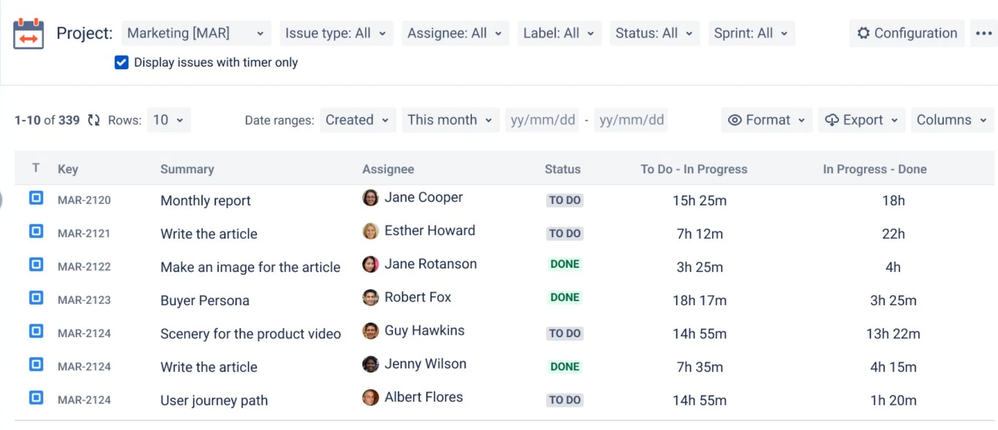Uncheck Display issues with timer only
This screenshot has width=998, height=430.
[x=122, y=62]
